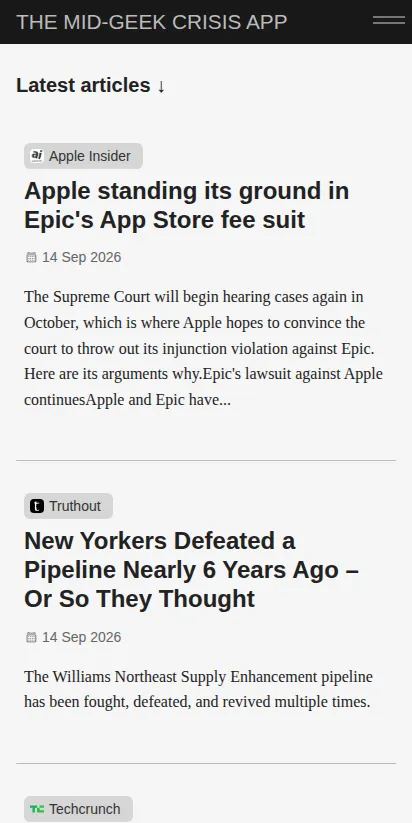Screen dimensions: 412x823
Task: Click the Supreme Court summary paragraph
Action: pyautogui.click(x=204, y=348)
